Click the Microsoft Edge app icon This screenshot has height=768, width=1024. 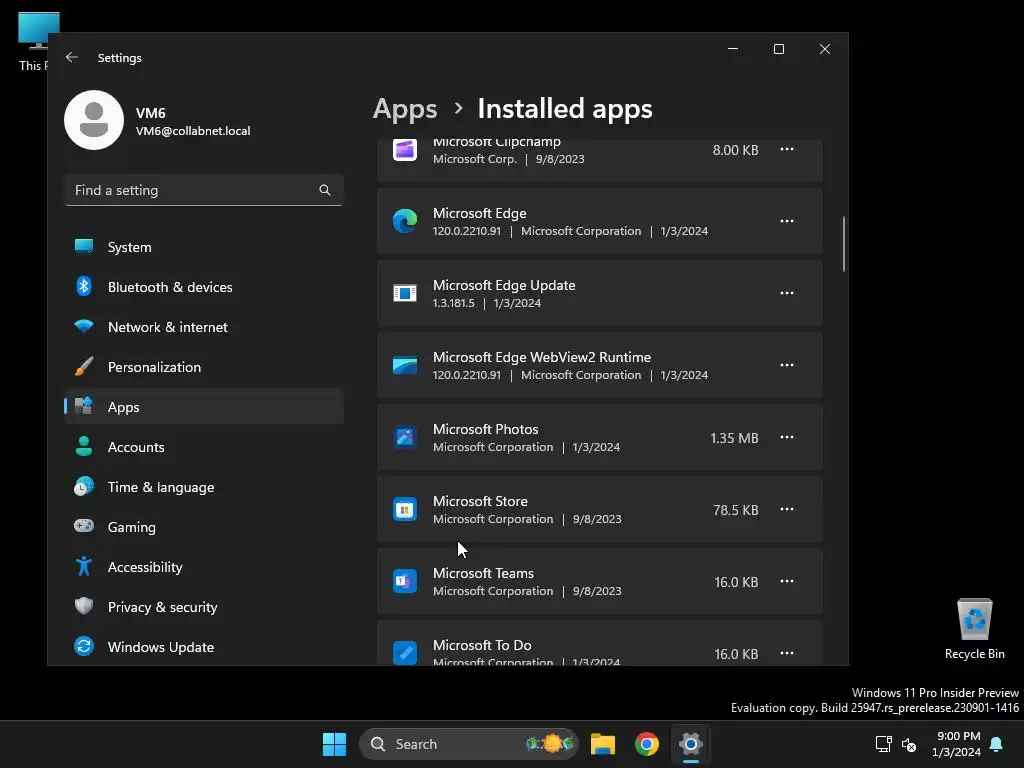(x=405, y=221)
